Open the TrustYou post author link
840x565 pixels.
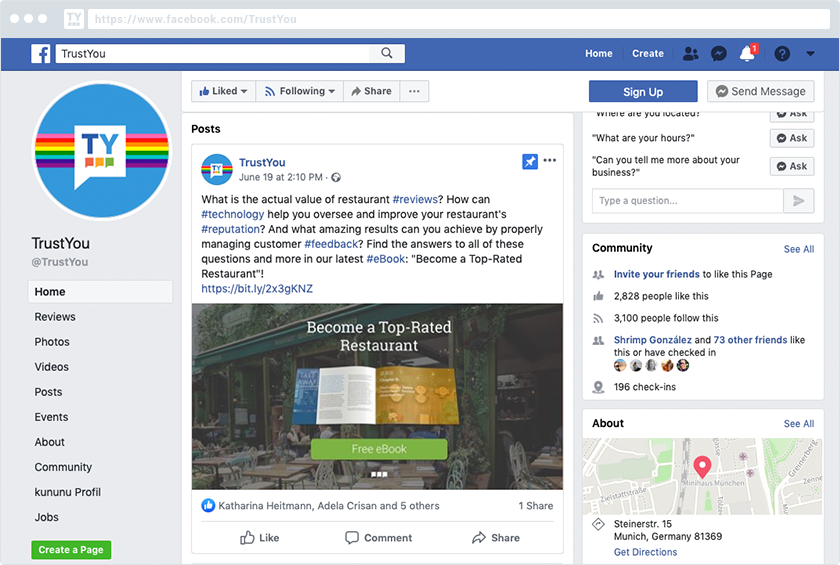tap(262, 162)
